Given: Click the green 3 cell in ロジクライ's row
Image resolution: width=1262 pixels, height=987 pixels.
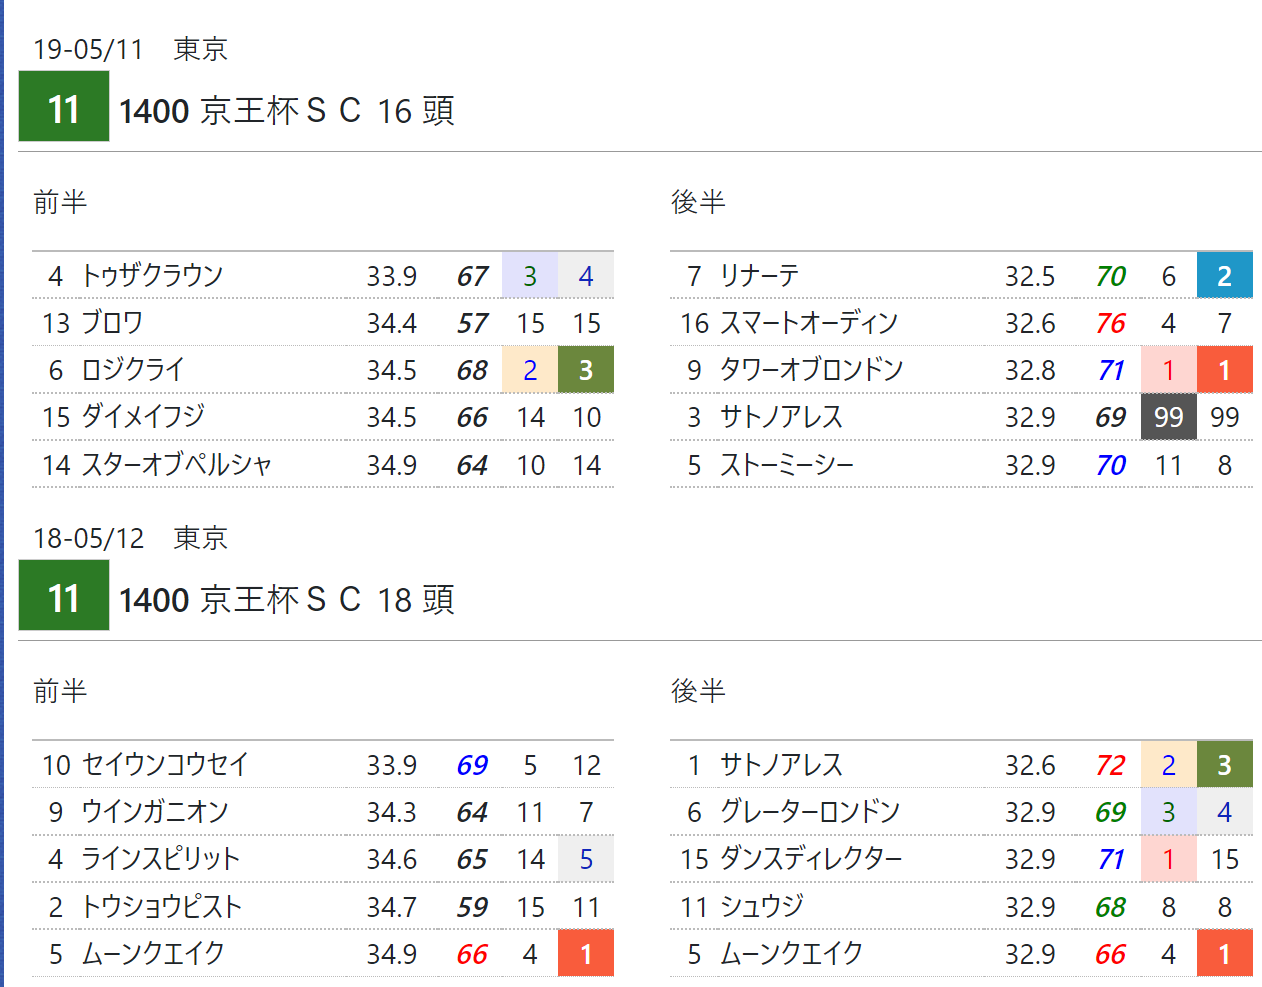Looking at the screenshot, I should 586,370.
